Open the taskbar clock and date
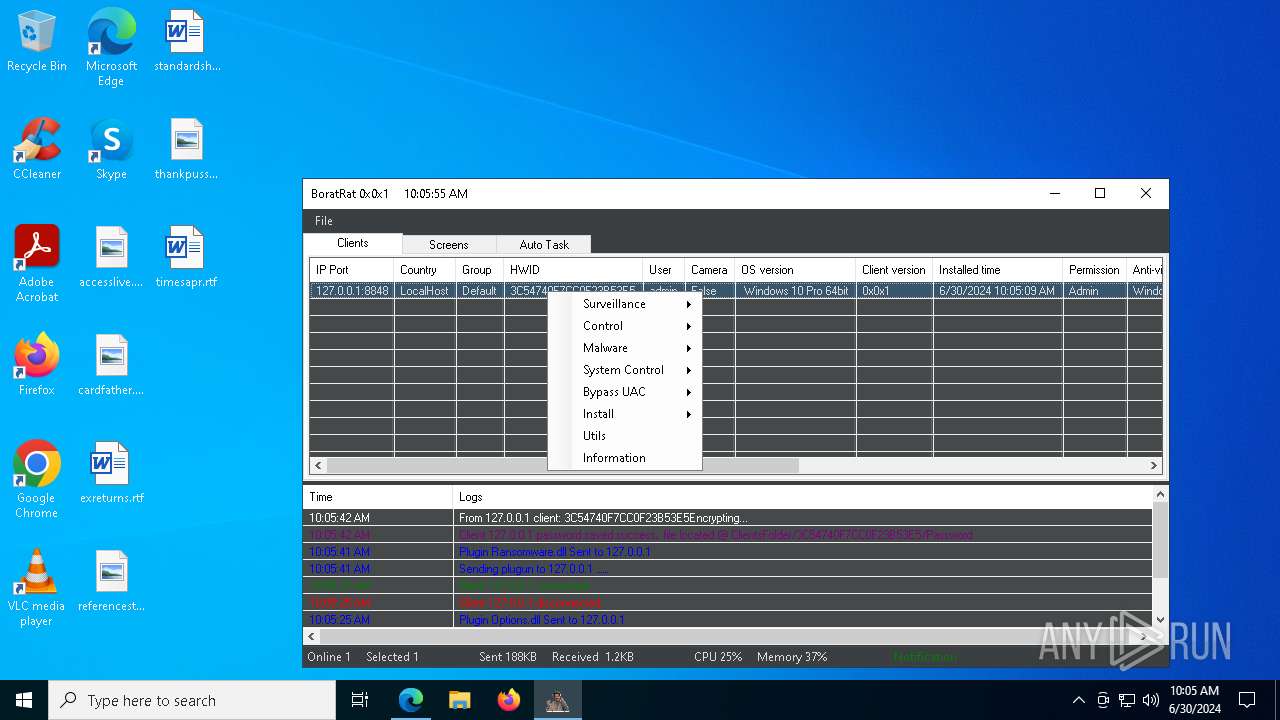The width and height of the screenshot is (1280, 720). (1194, 700)
